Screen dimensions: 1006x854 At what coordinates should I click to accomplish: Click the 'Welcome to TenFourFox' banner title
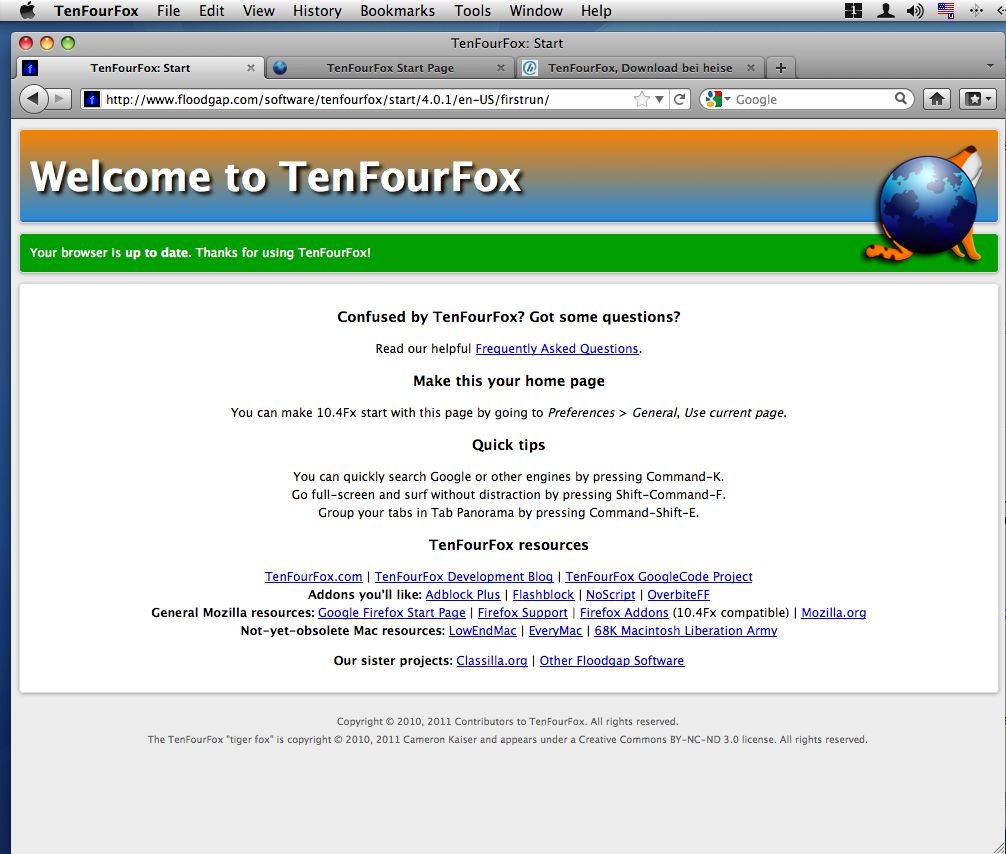pyautogui.click(x=276, y=176)
